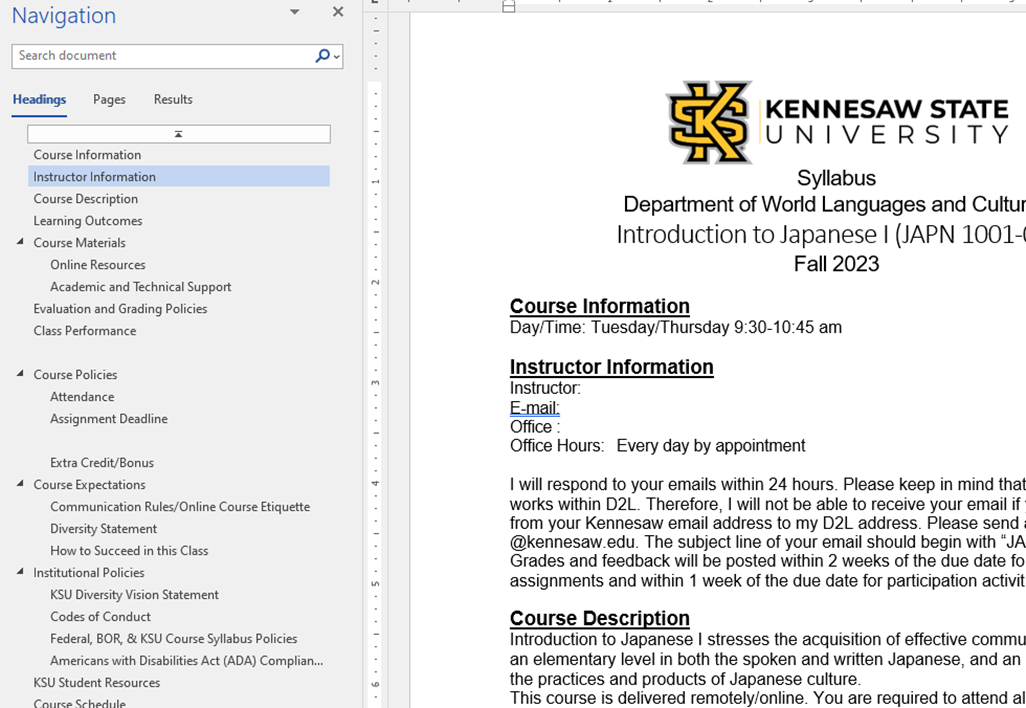Screen dimensions: 1026x708
Task: Click the jump to beginning bar
Action: [178, 134]
